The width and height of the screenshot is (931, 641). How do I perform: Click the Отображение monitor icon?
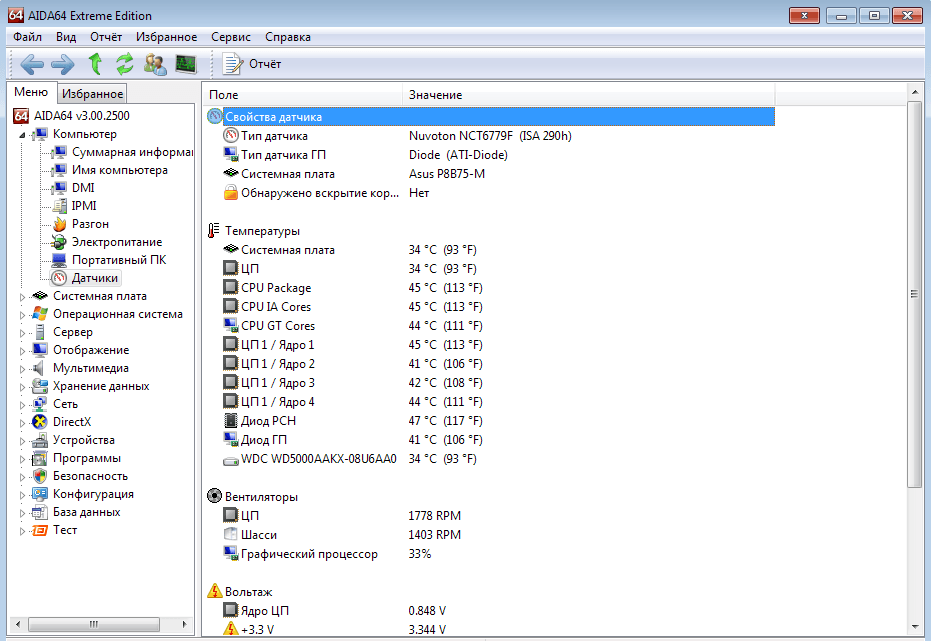tap(40, 350)
